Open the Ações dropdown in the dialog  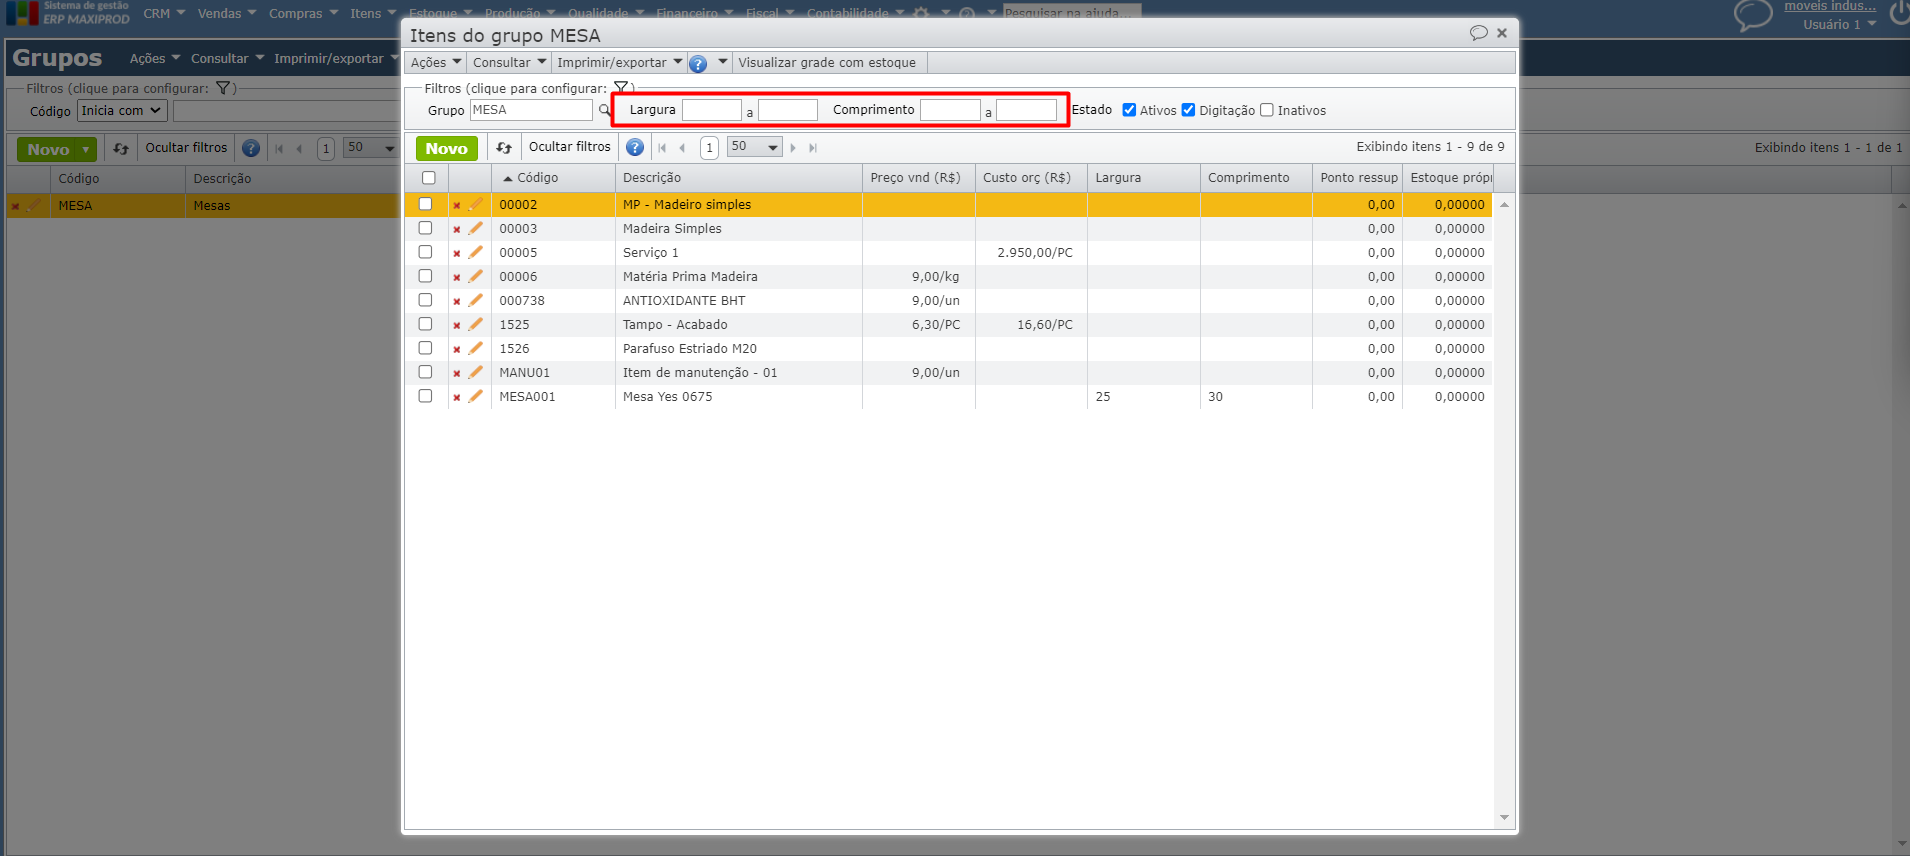[x=436, y=63]
